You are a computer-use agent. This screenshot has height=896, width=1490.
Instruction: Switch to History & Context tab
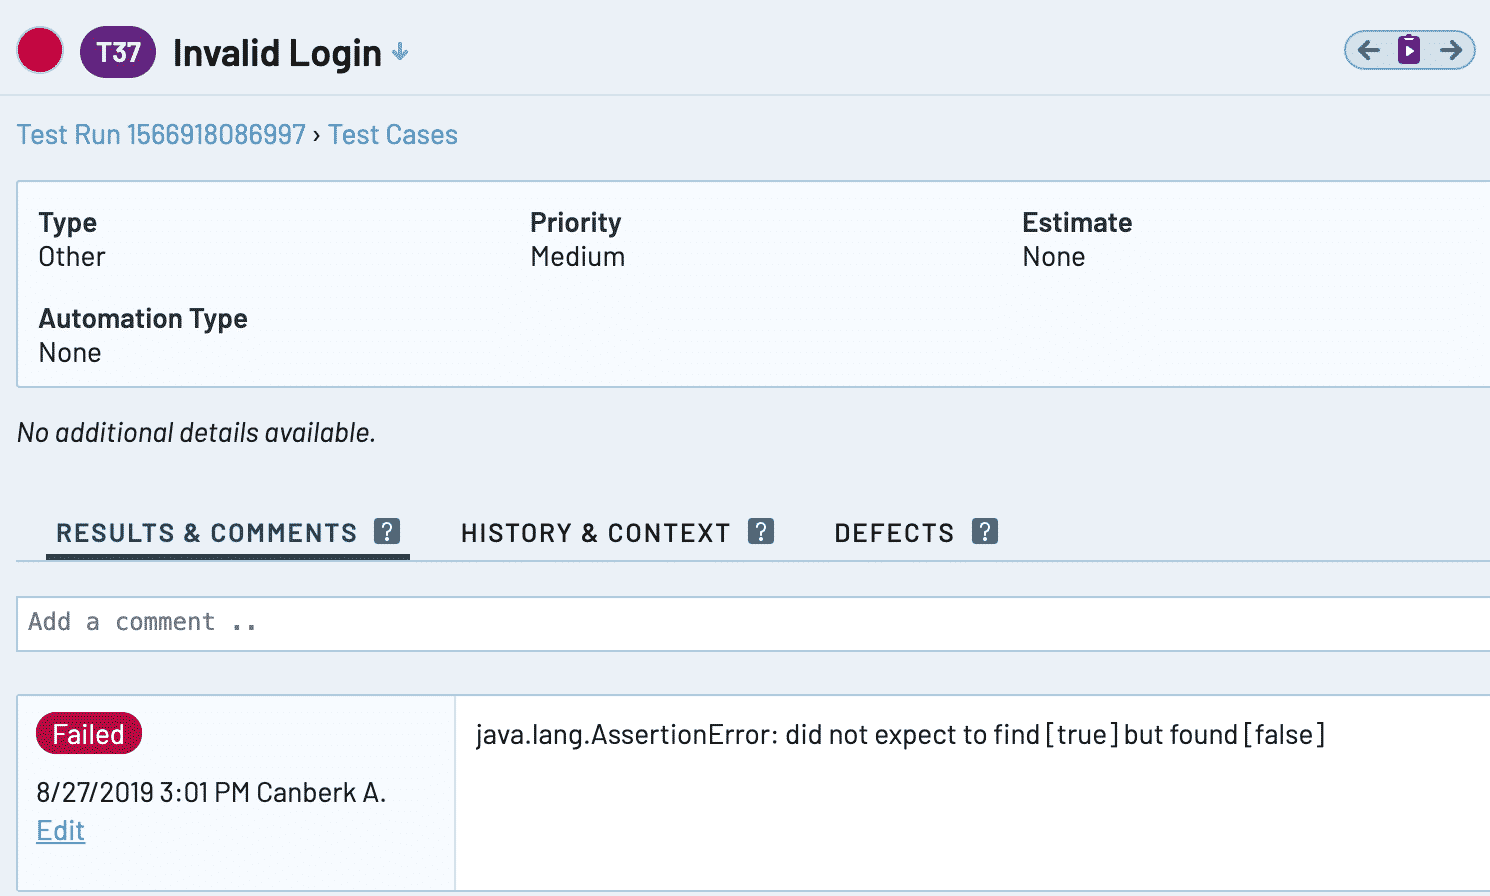tap(595, 533)
